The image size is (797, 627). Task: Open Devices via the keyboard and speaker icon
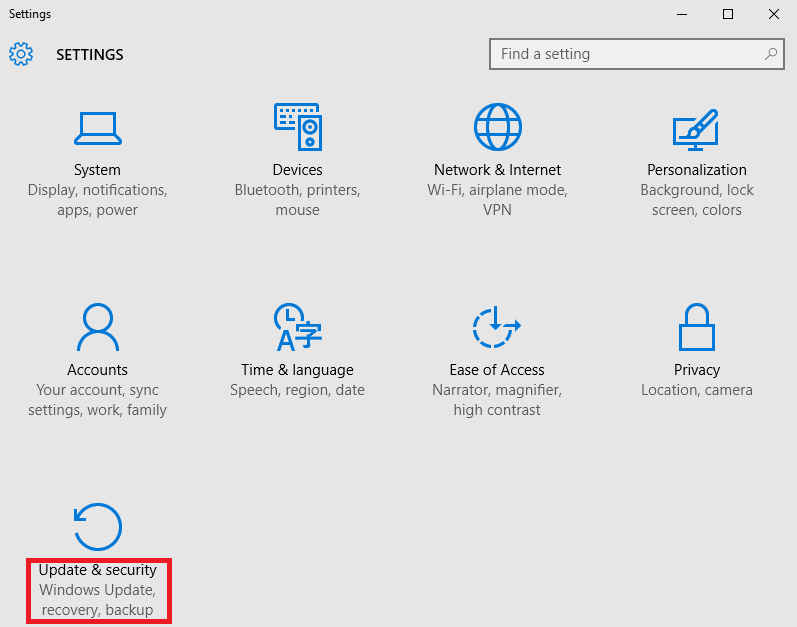[x=297, y=127]
